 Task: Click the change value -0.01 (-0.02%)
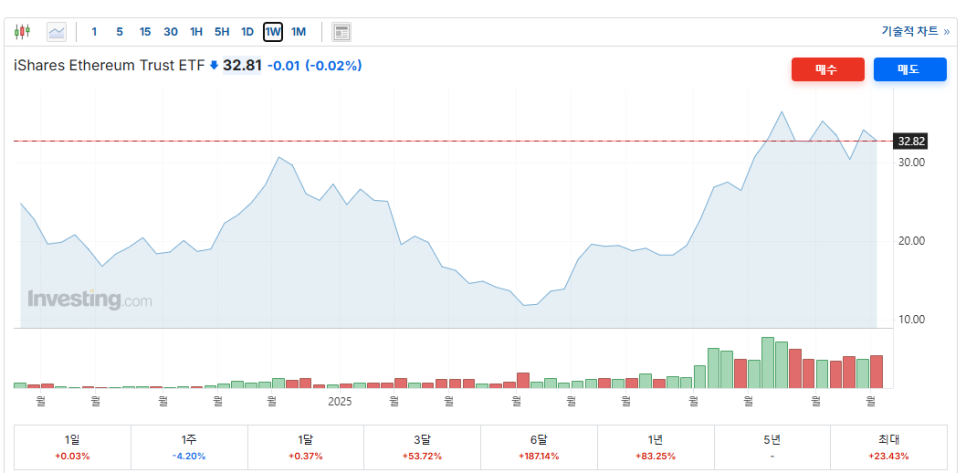tap(314, 65)
